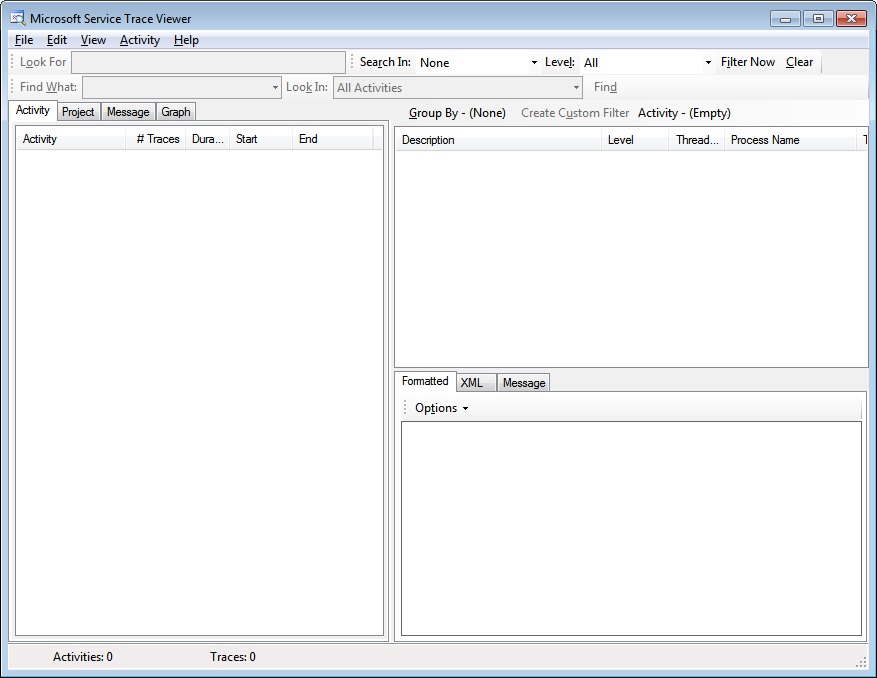Select the XML detail tab

point(476,383)
